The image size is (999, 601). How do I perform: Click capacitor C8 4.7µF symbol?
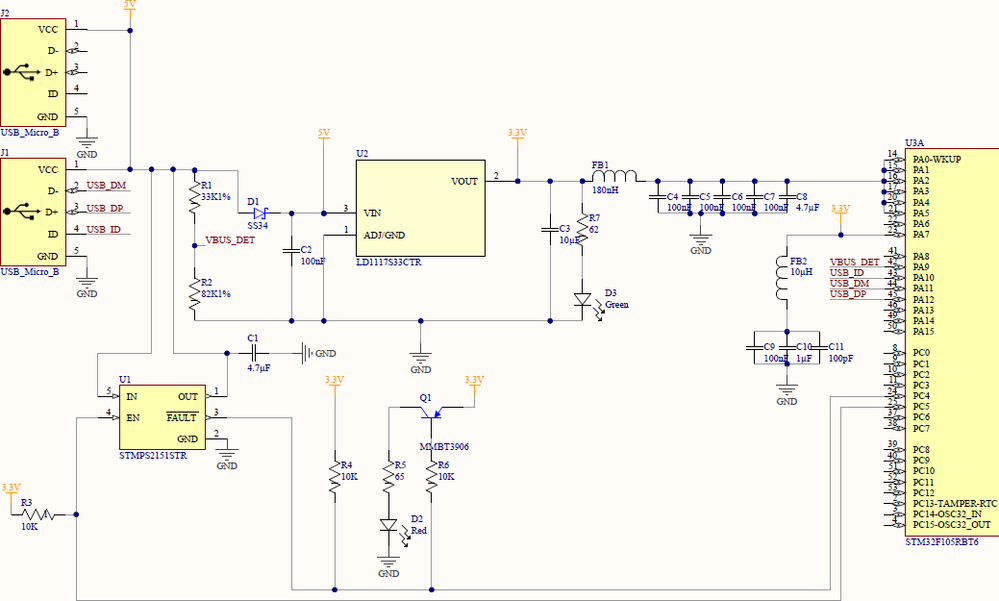tap(787, 197)
